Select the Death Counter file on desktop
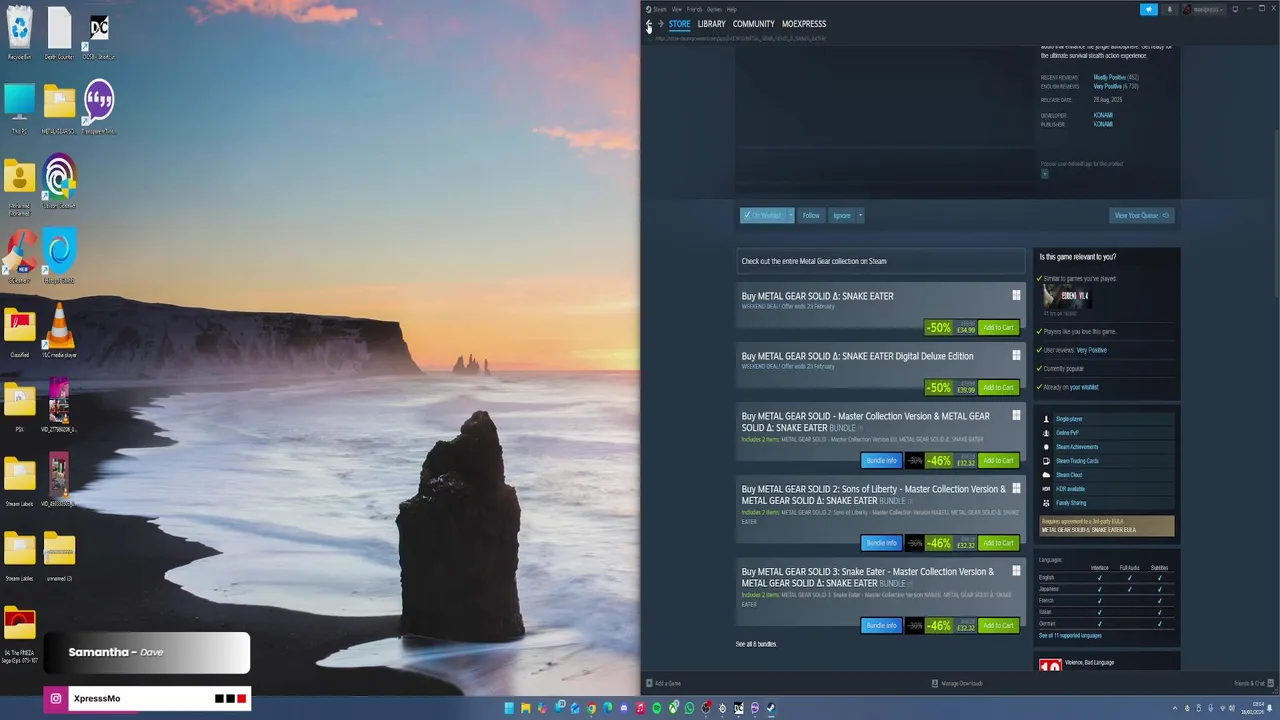Image resolution: width=1280 pixels, height=720 pixels. click(x=59, y=33)
